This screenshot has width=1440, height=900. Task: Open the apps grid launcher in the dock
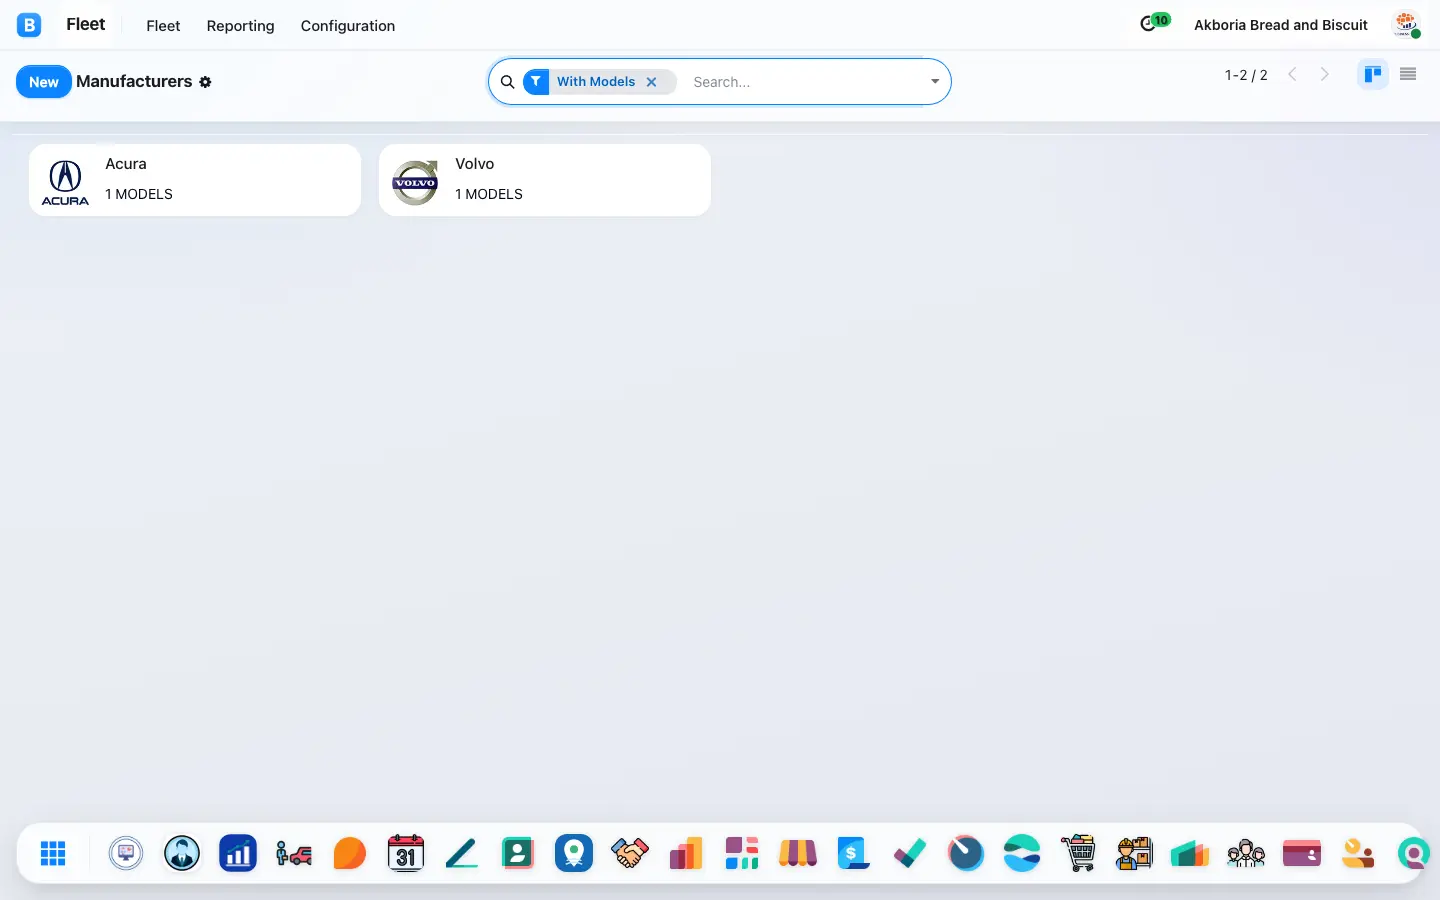[53, 853]
